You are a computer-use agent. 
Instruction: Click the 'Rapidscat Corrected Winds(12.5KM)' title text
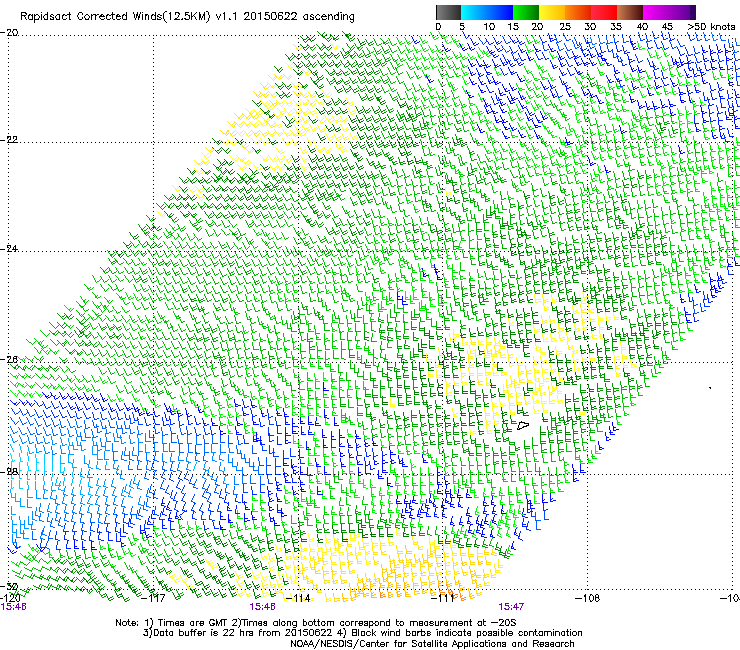point(115,17)
